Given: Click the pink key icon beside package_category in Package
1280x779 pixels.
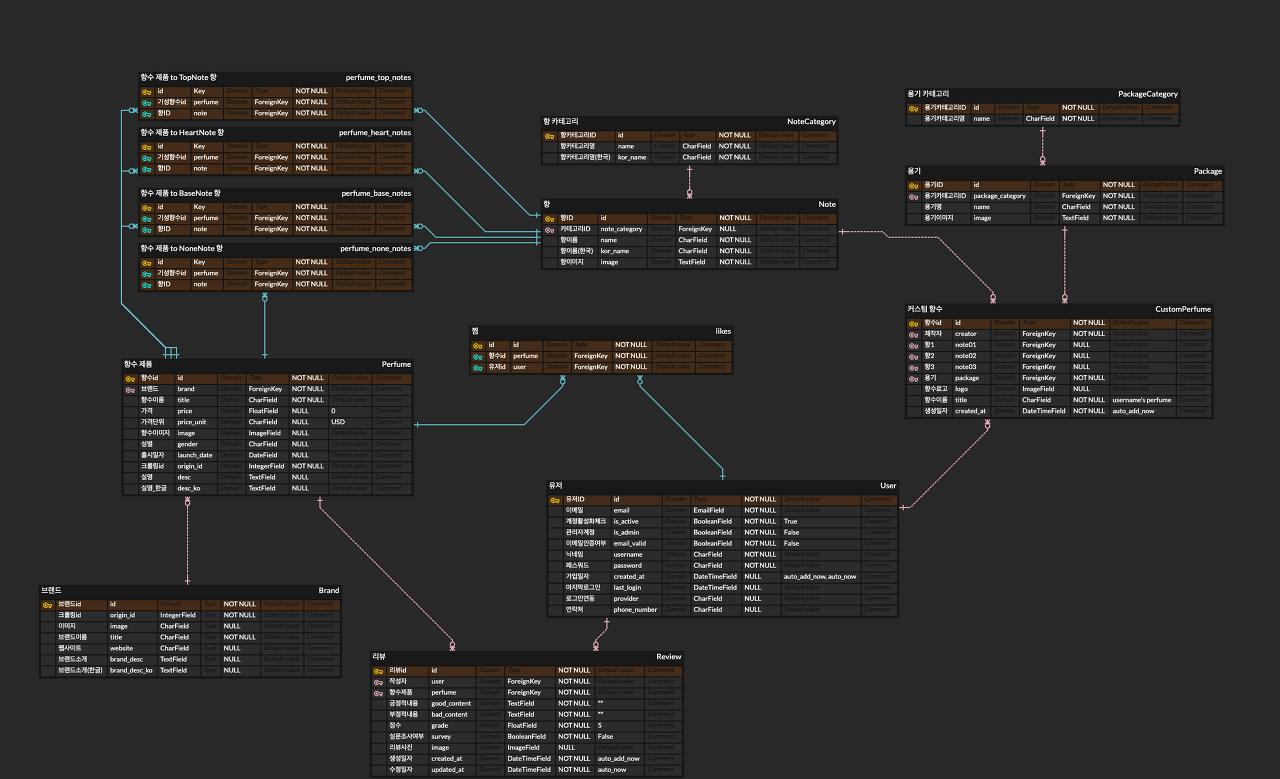Looking at the screenshot, I should [913, 196].
